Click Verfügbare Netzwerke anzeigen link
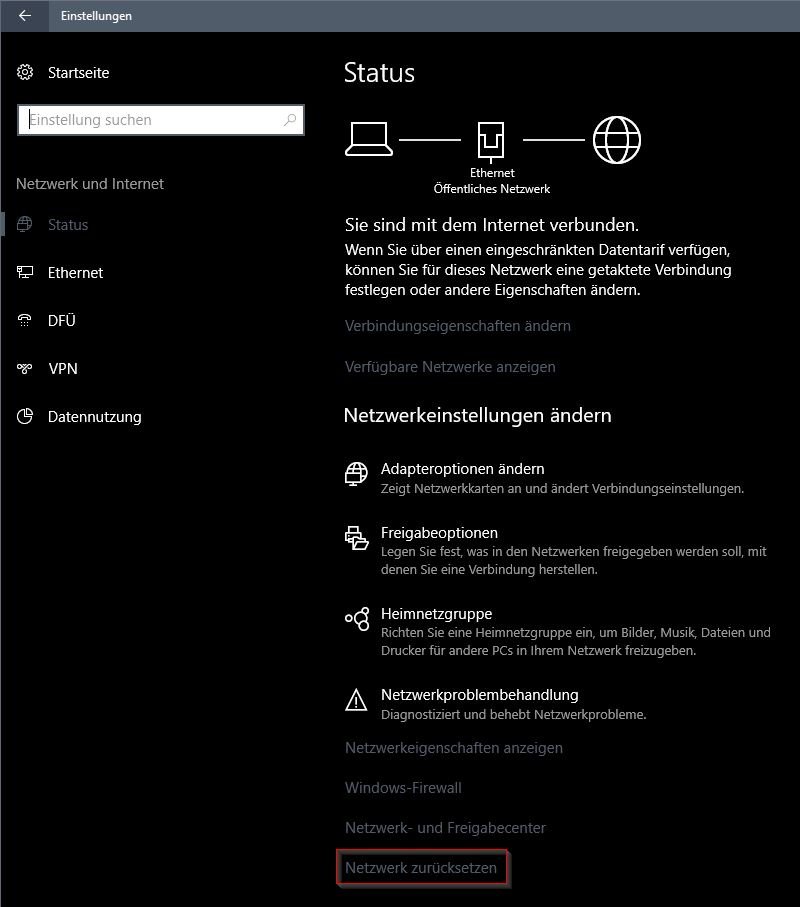Image resolution: width=800 pixels, height=907 pixels. [x=450, y=367]
